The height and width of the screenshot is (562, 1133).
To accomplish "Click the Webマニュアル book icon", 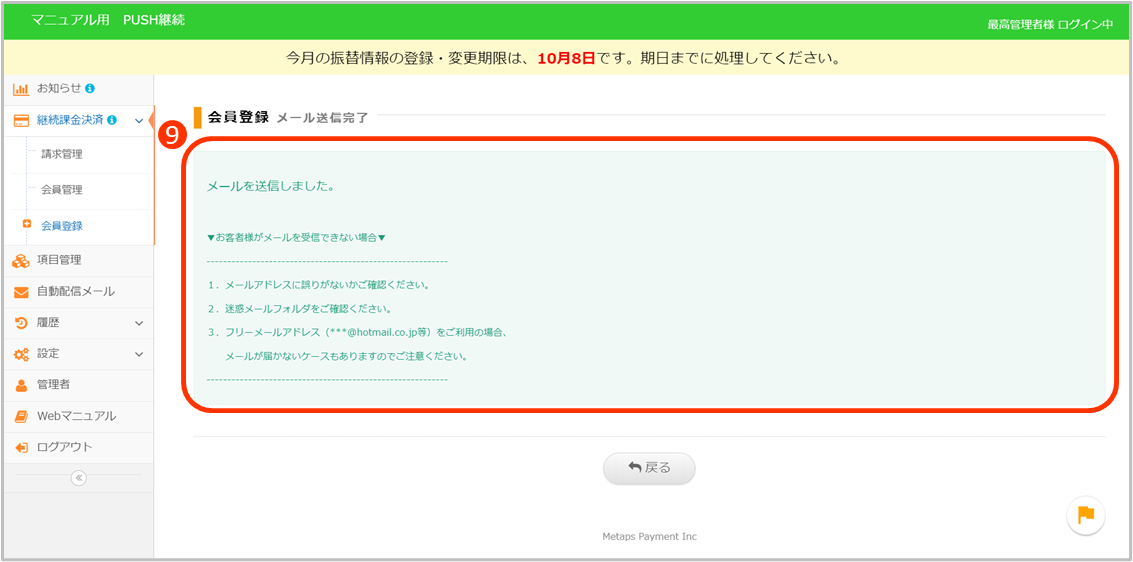I will (20, 416).
